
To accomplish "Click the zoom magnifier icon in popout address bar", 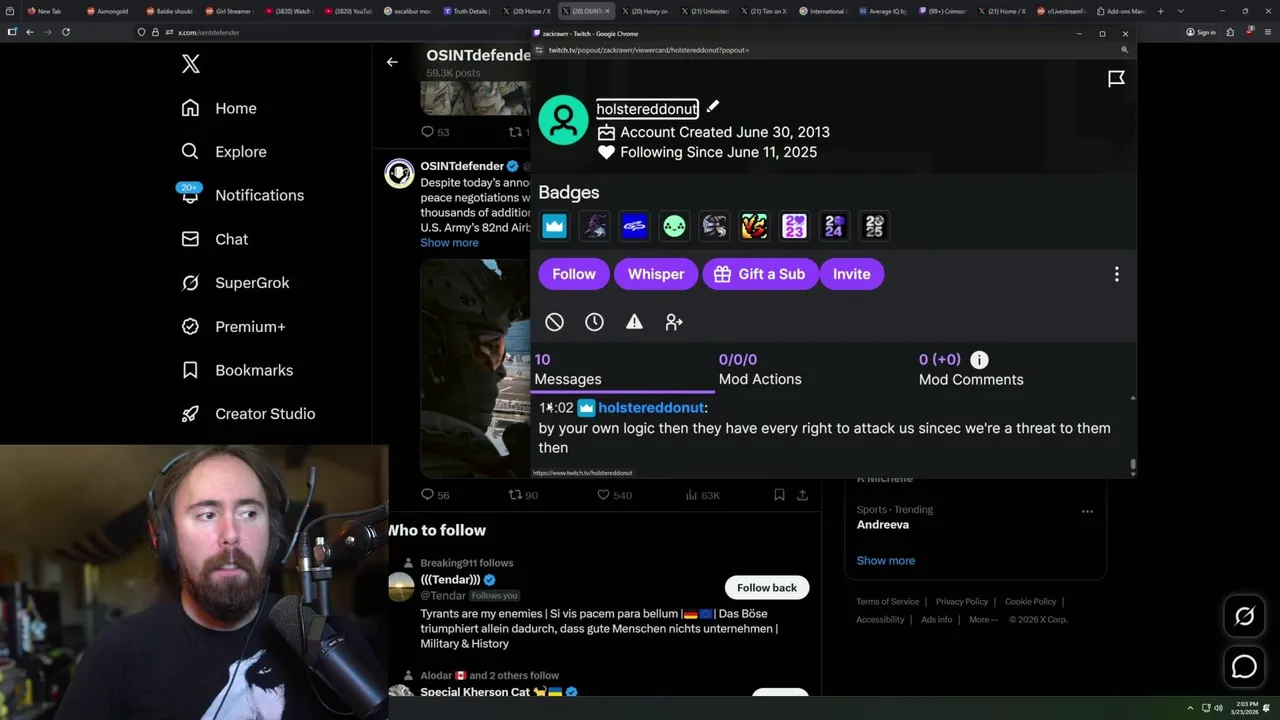I will (1125, 50).
